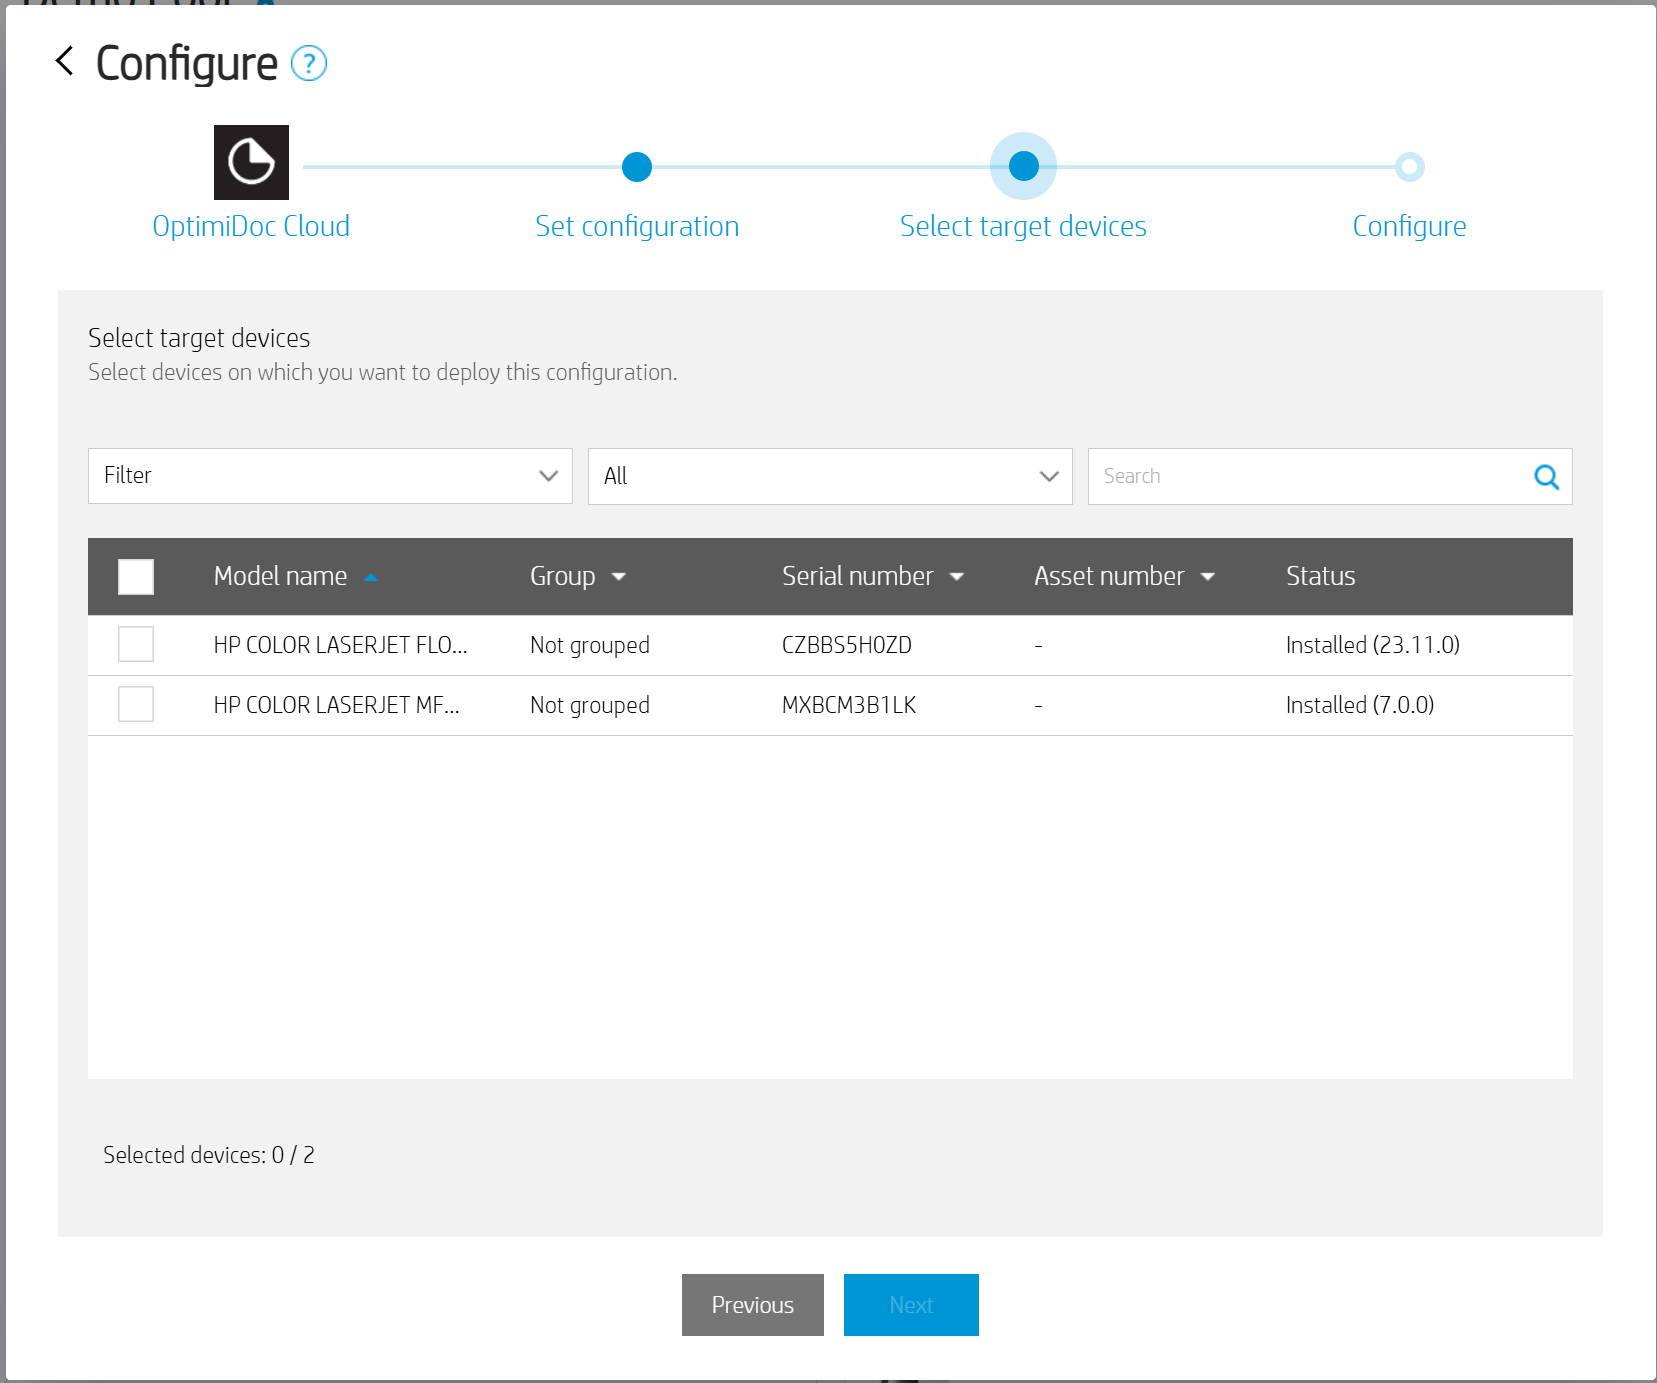Go to Set configuration step label

[x=637, y=226]
